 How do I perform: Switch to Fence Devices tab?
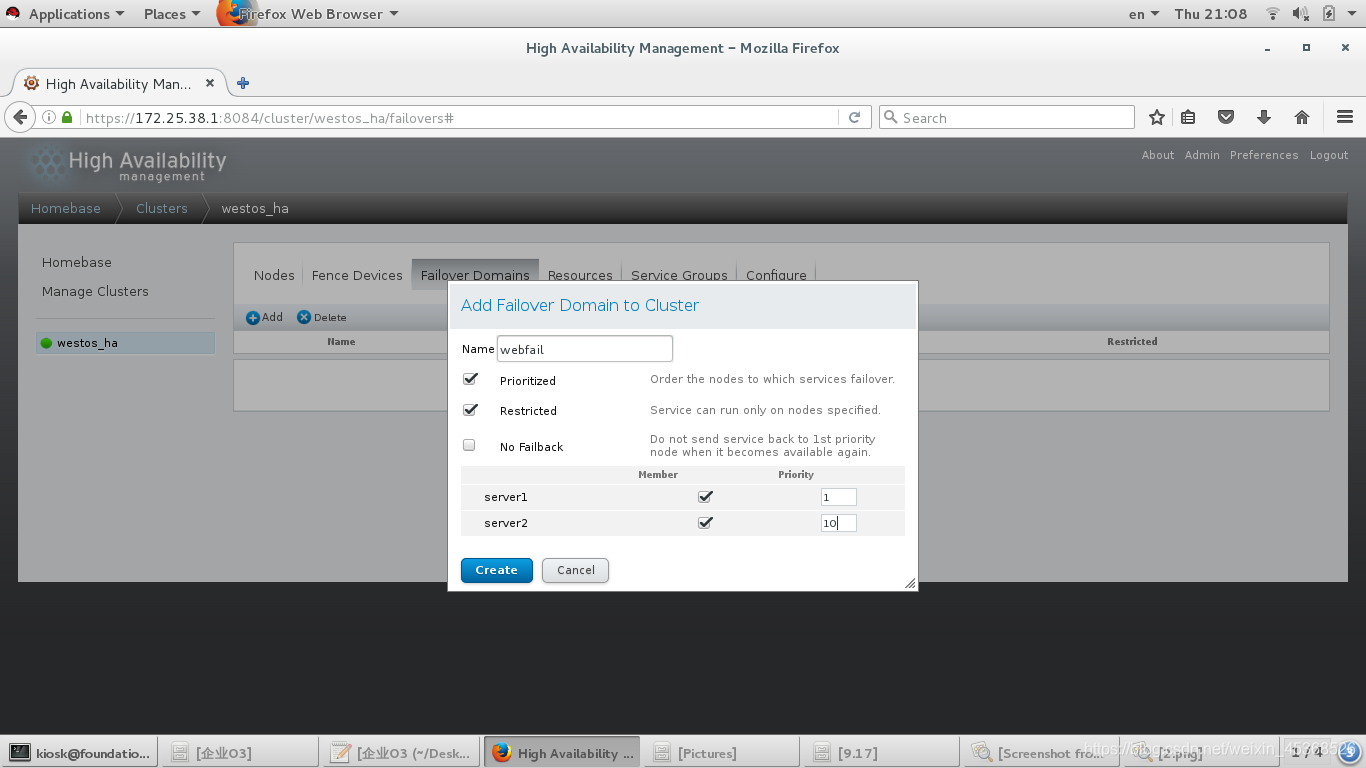357,275
